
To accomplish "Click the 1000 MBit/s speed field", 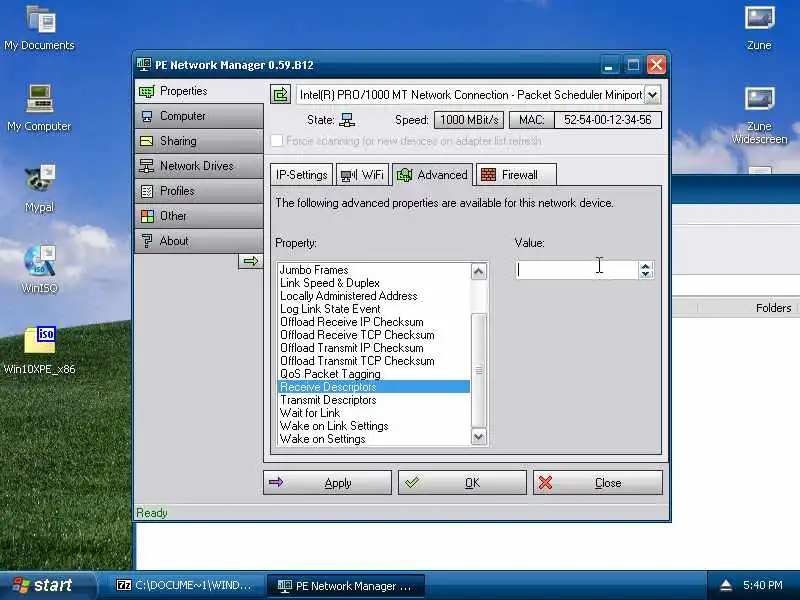I will point(469,120).
